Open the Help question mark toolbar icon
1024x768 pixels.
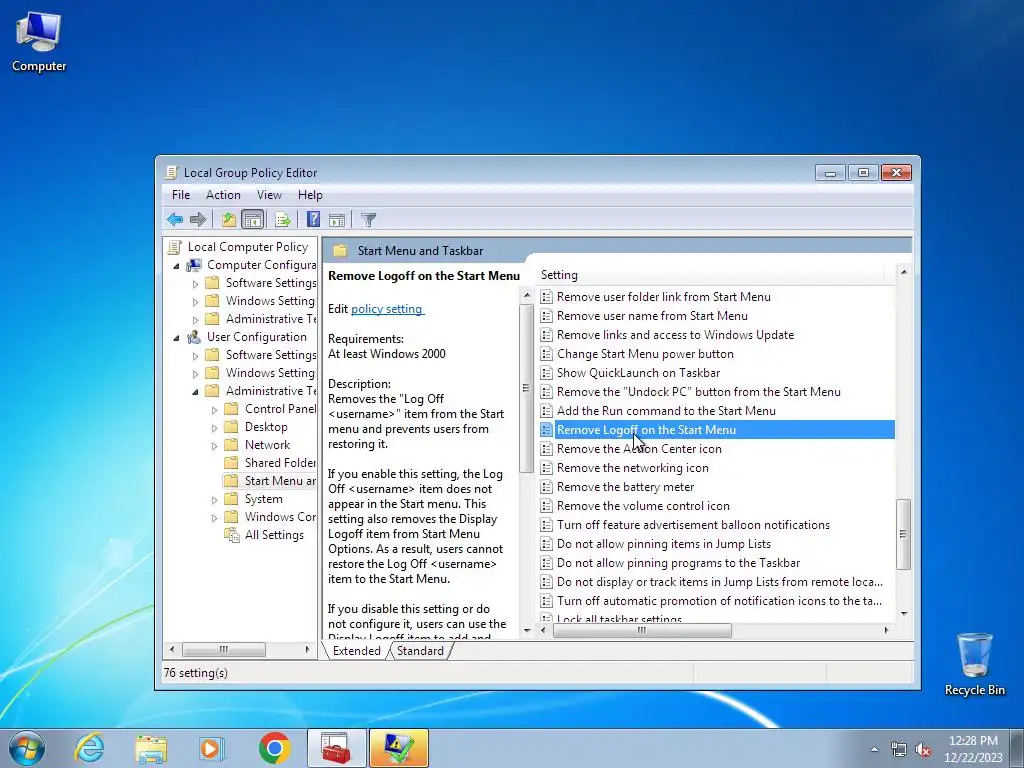pyautogui.click(x=313, y=219)
